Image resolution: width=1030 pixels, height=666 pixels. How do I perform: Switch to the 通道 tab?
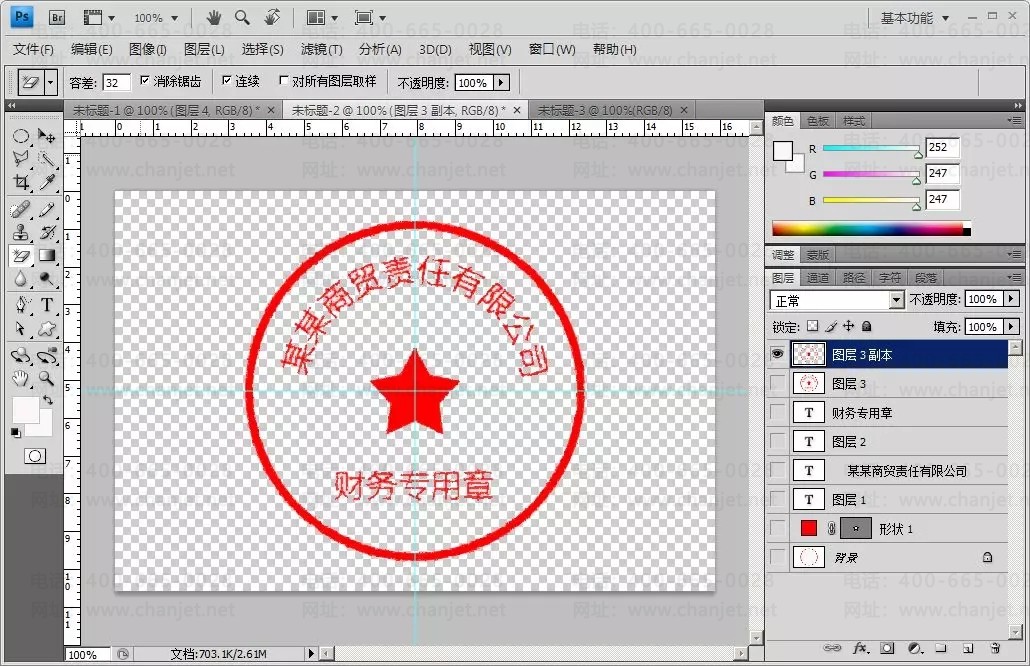pyautogui.click(x=818, y=278)
